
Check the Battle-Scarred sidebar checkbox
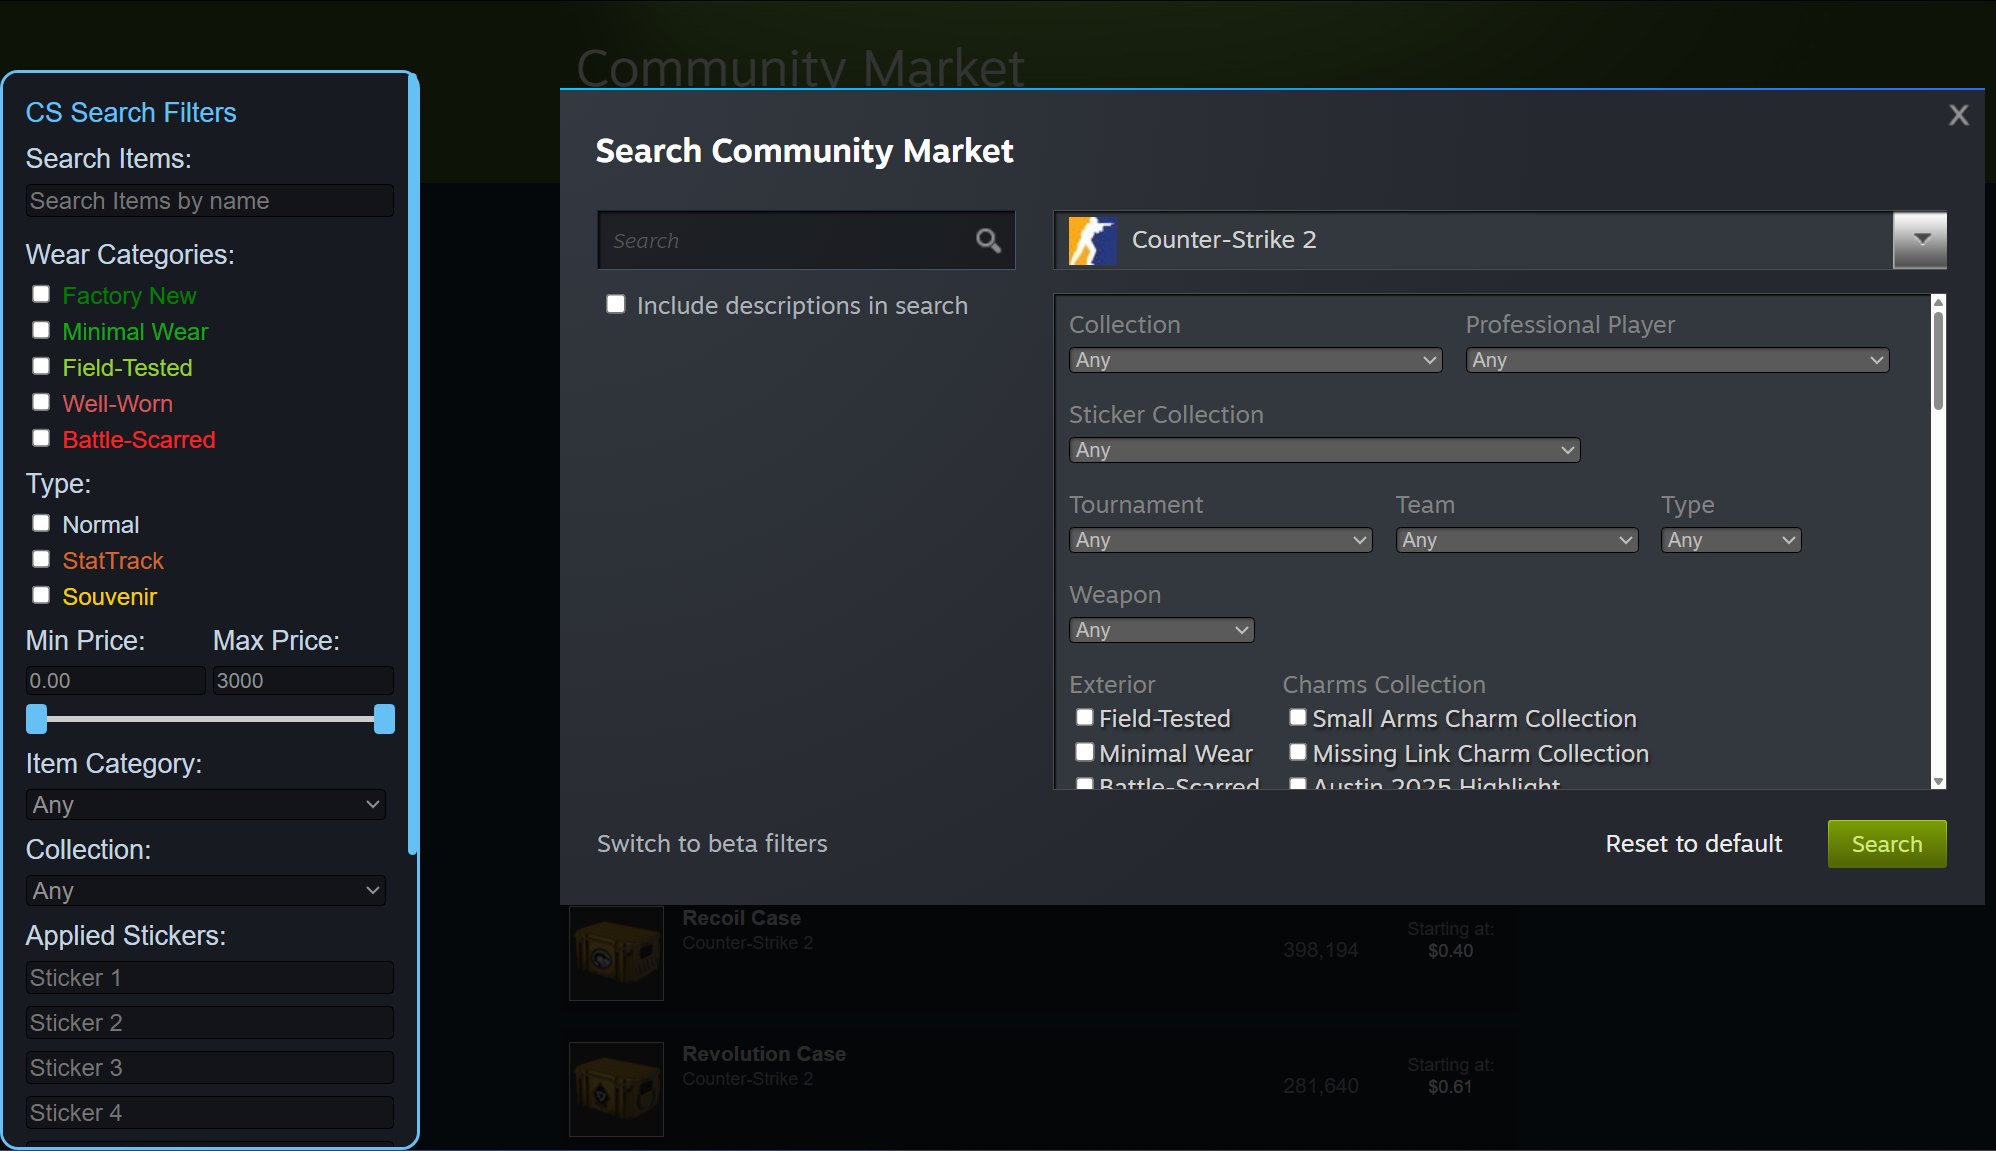click(x=41, y=438)
